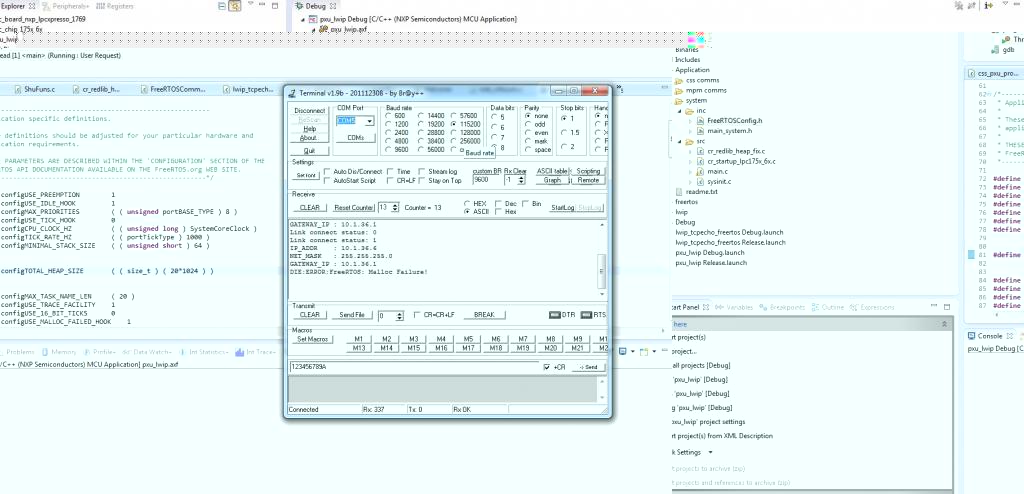Click the M1 macro button
This screenshot has width=1024, height=494.
(359, 339)
